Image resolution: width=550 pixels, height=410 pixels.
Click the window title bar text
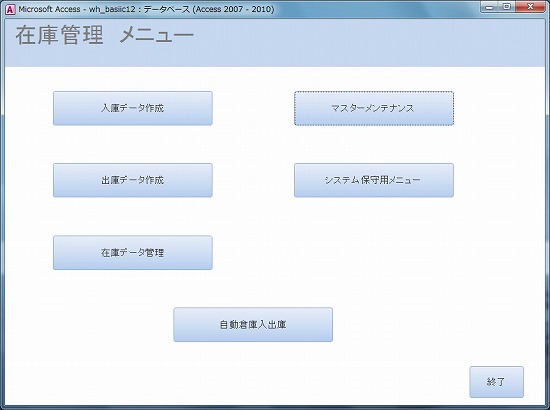pos(146,9)
